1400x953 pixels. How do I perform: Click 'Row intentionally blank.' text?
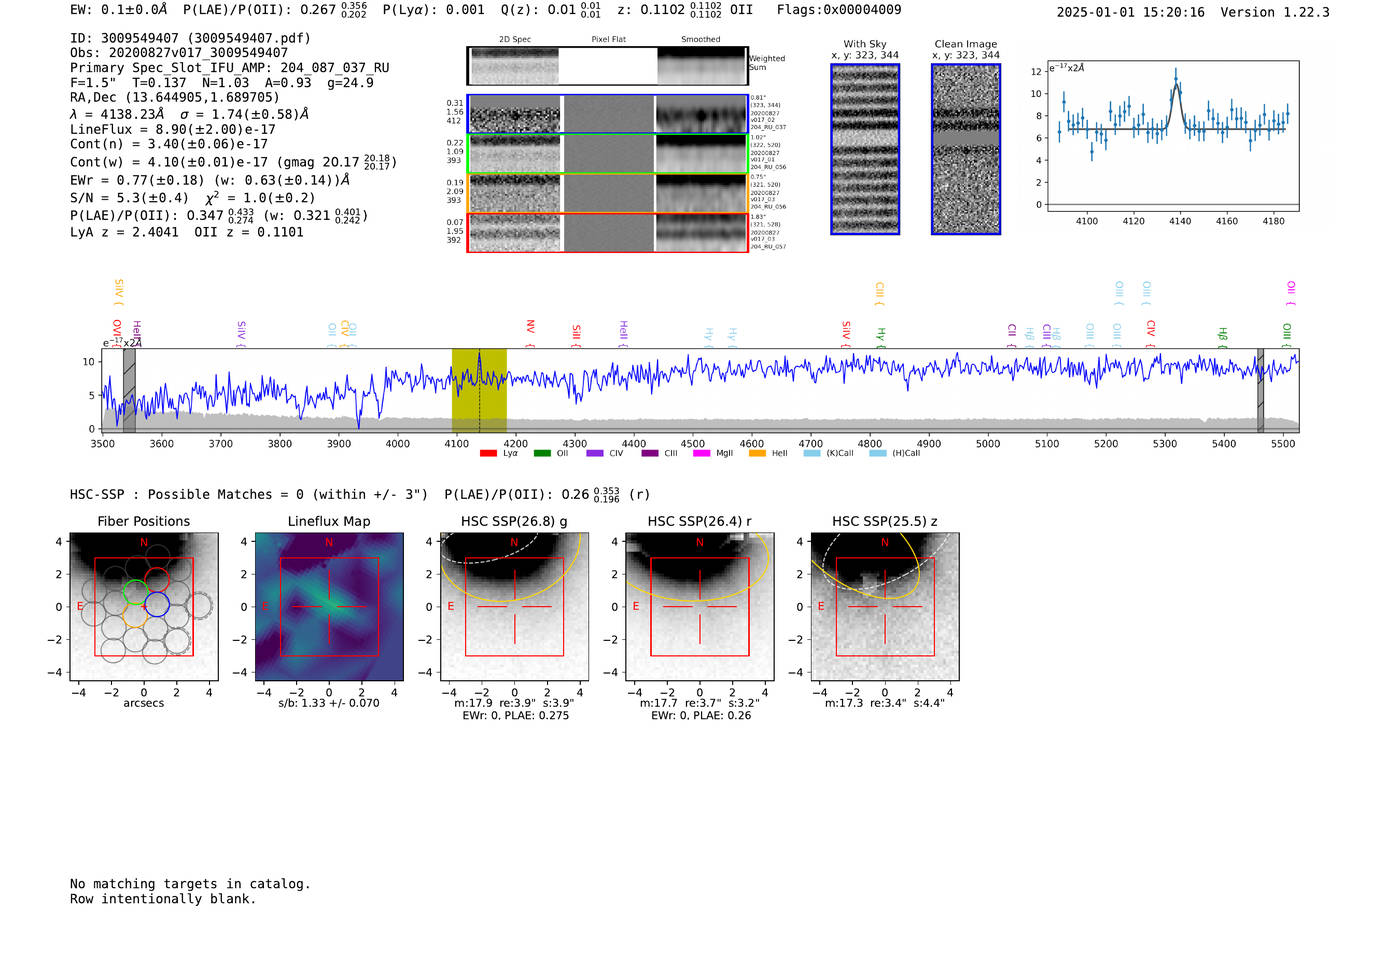click(163, 899)
